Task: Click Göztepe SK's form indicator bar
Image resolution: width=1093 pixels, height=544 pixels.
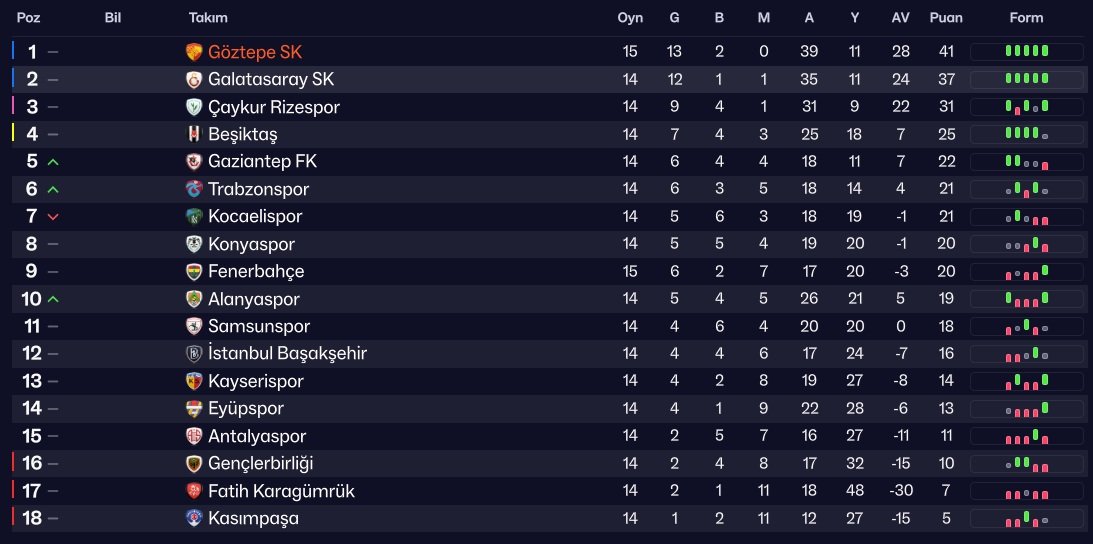Action: 1027,52
